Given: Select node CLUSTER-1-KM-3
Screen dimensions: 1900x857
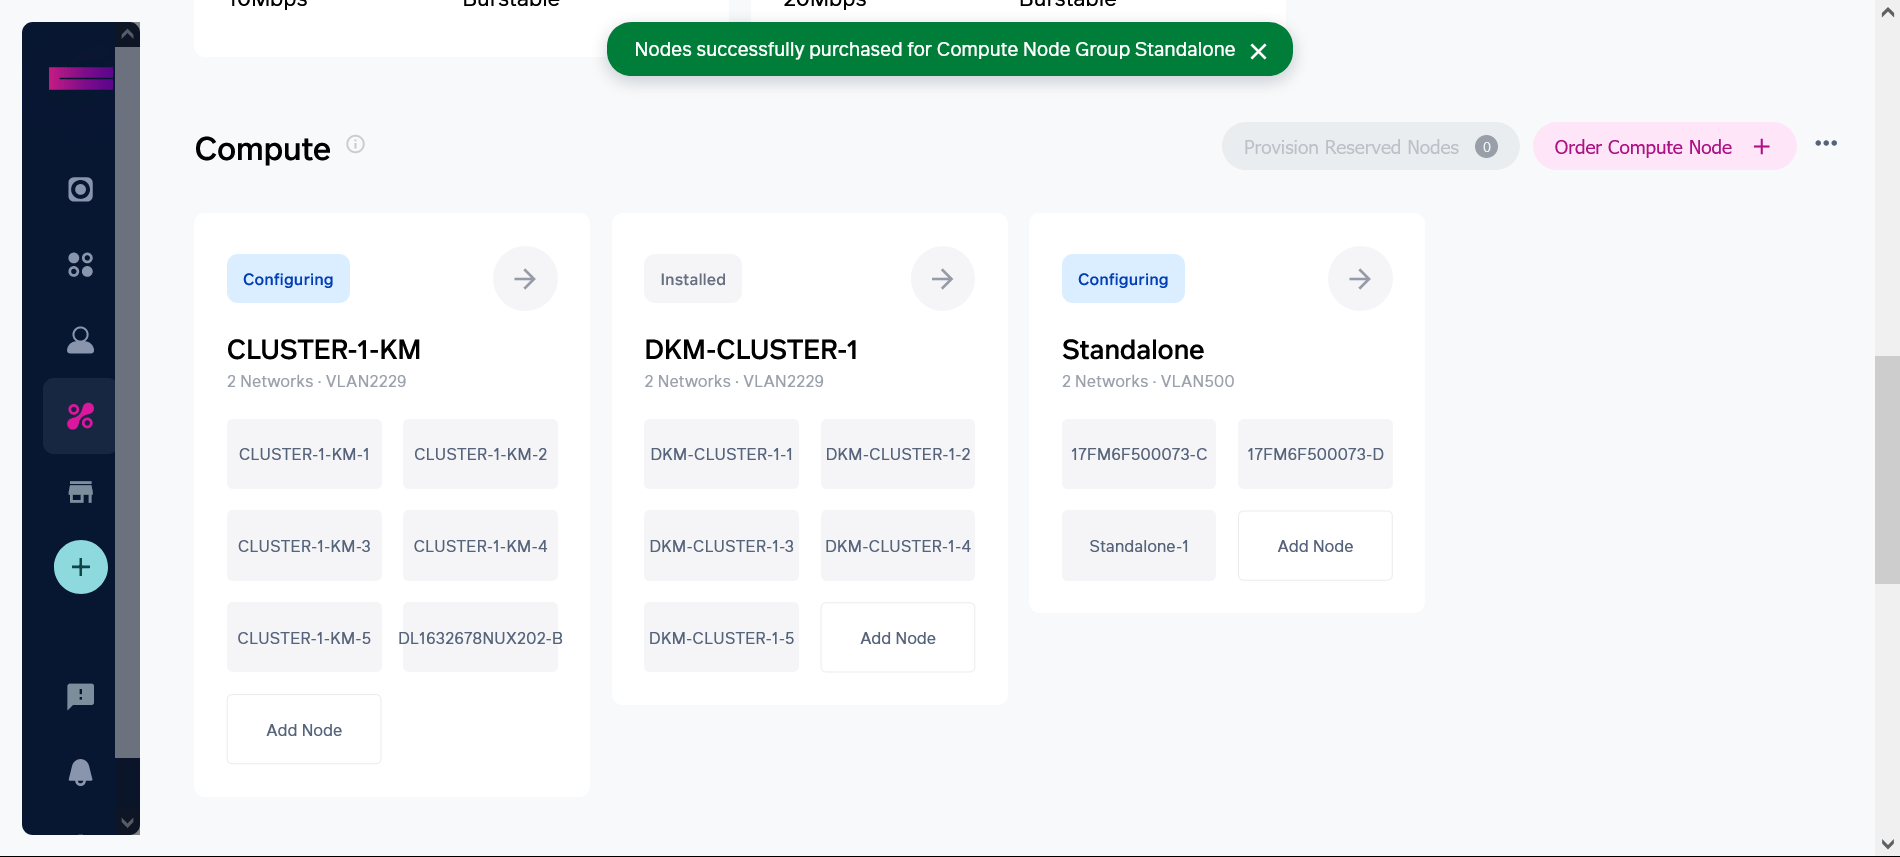Looking at the screenshot, I should [304, 546].
